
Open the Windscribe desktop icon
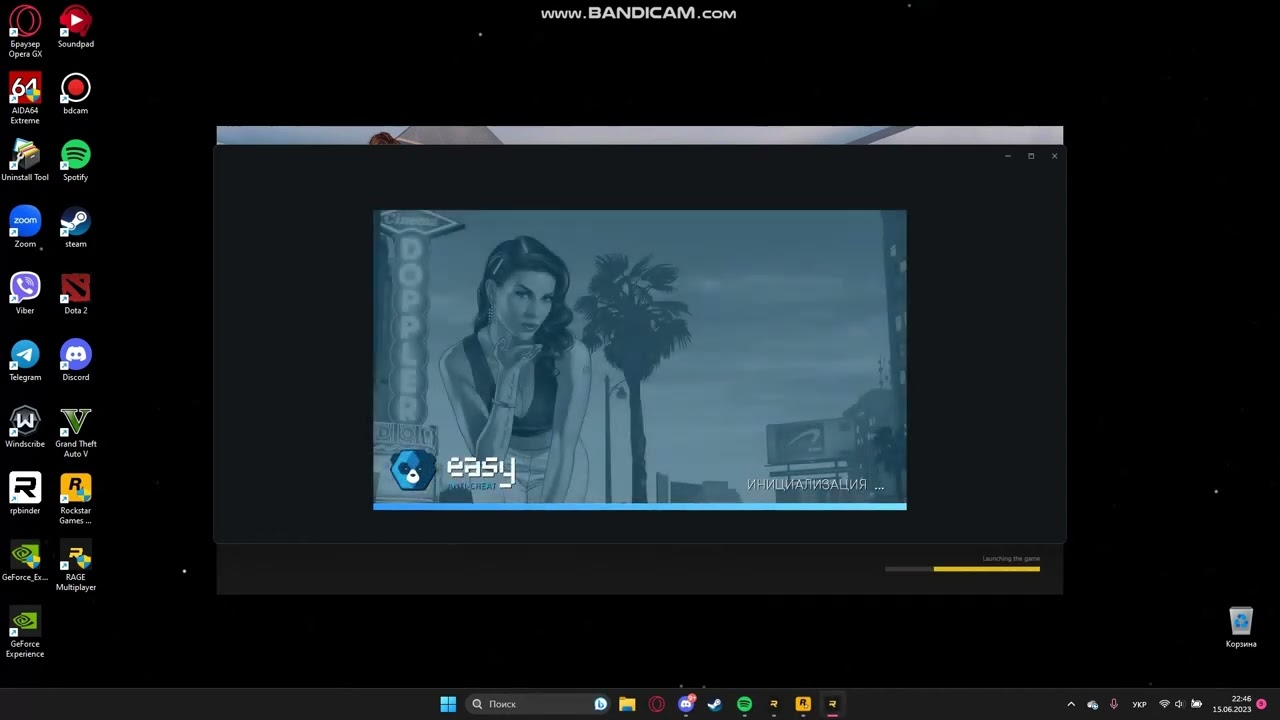[x=25, y=427]
